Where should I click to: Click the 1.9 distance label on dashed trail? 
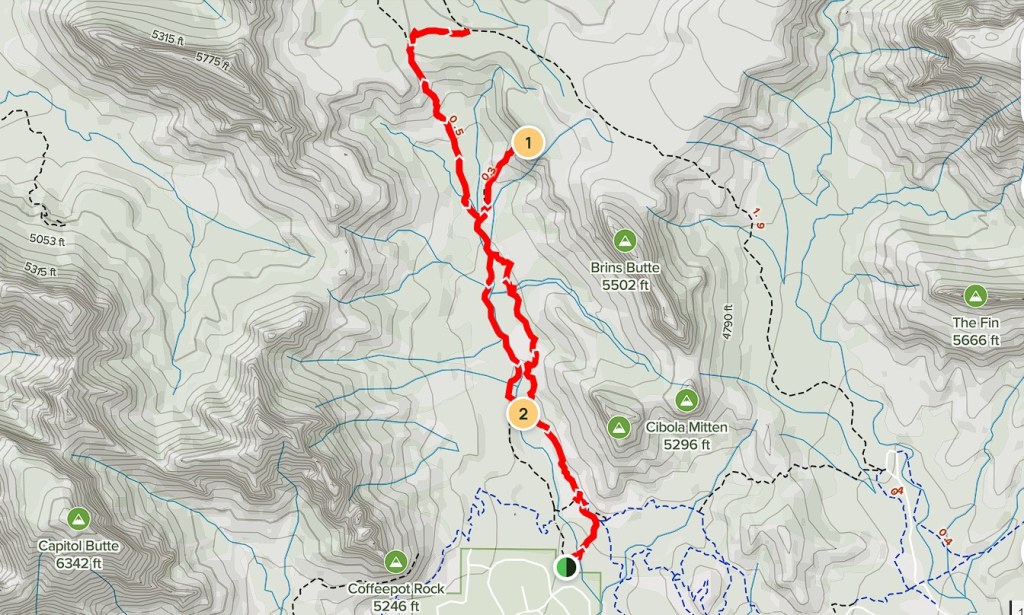(x=758, y=219)
